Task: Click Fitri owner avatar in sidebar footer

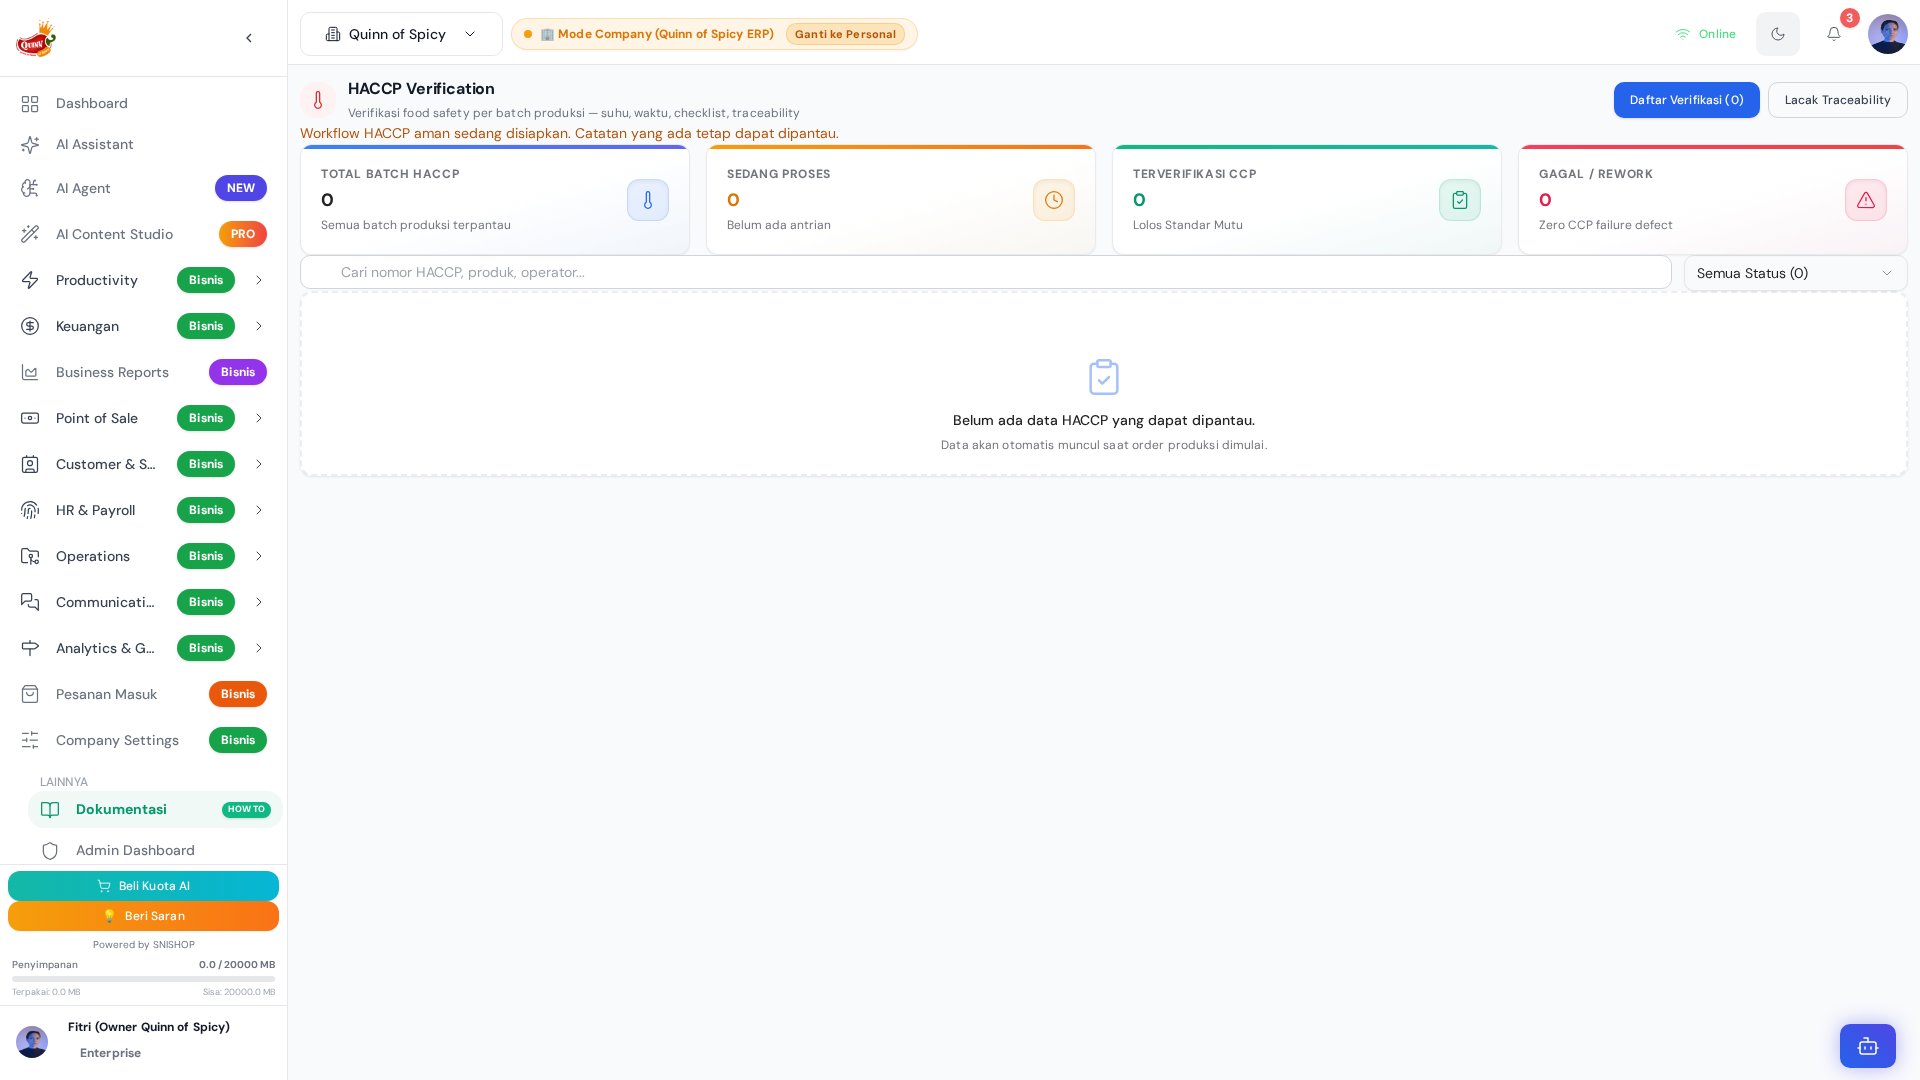Action: pos(32,1042)
